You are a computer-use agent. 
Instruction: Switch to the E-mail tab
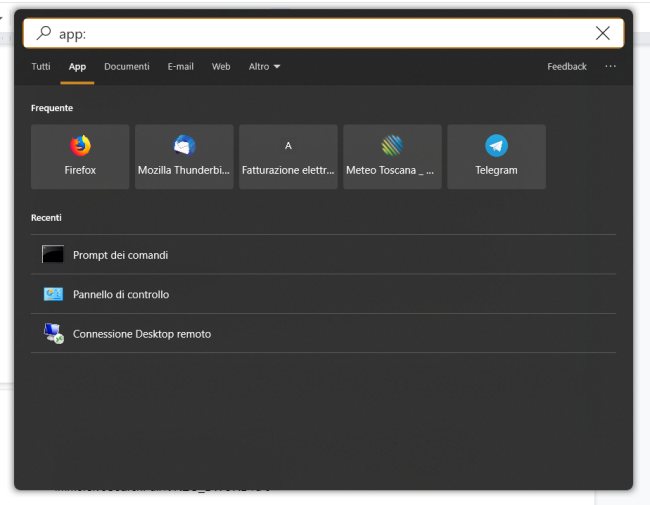180,67
